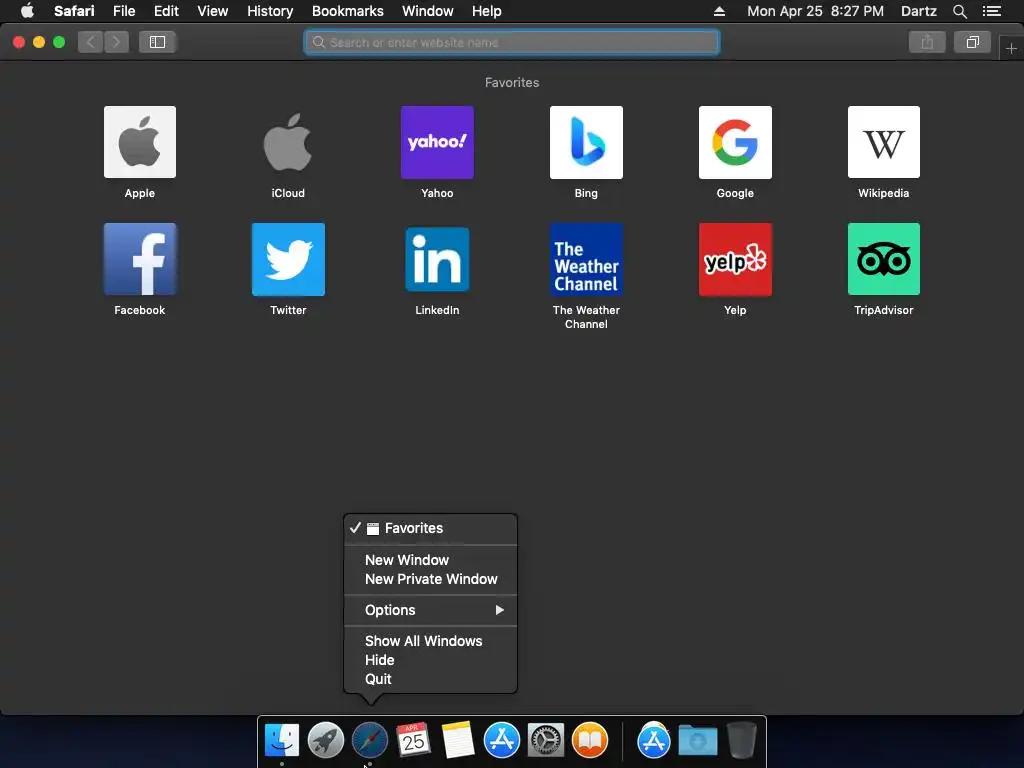
Task: Open the Facebook favorite tile
Action: click(140, 259)
